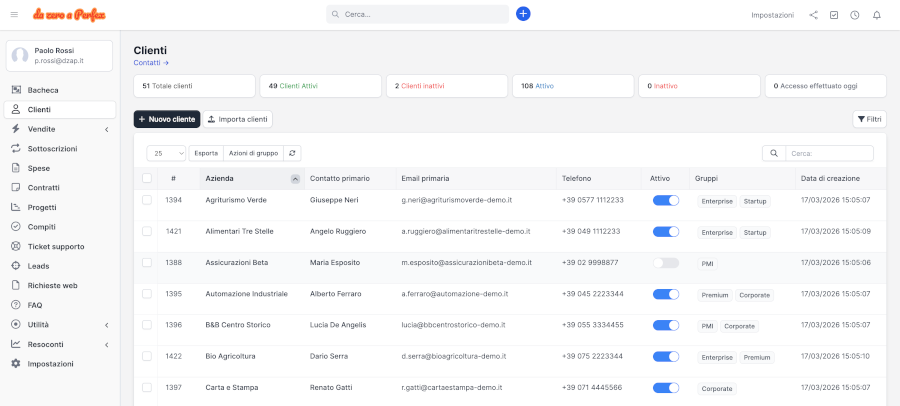Click the global Cerca... search field

[x=417, y=14]
